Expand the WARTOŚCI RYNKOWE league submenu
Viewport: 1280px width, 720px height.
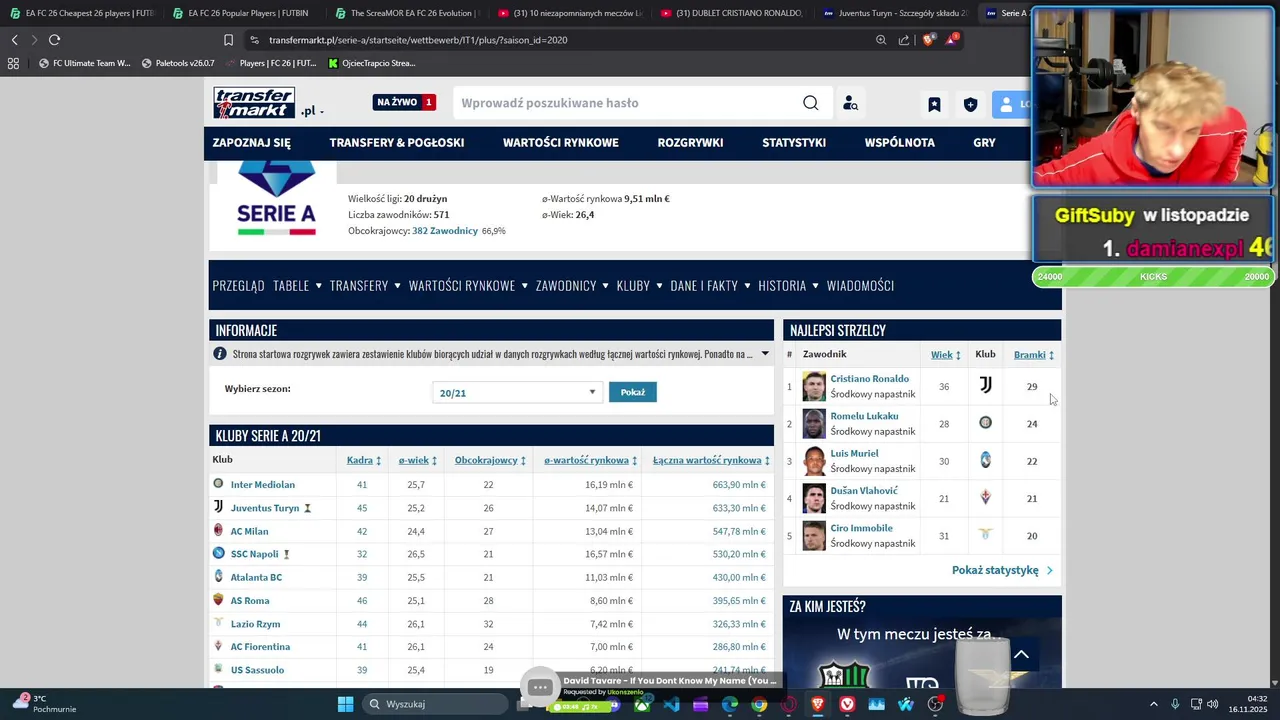tap(524, 285)
